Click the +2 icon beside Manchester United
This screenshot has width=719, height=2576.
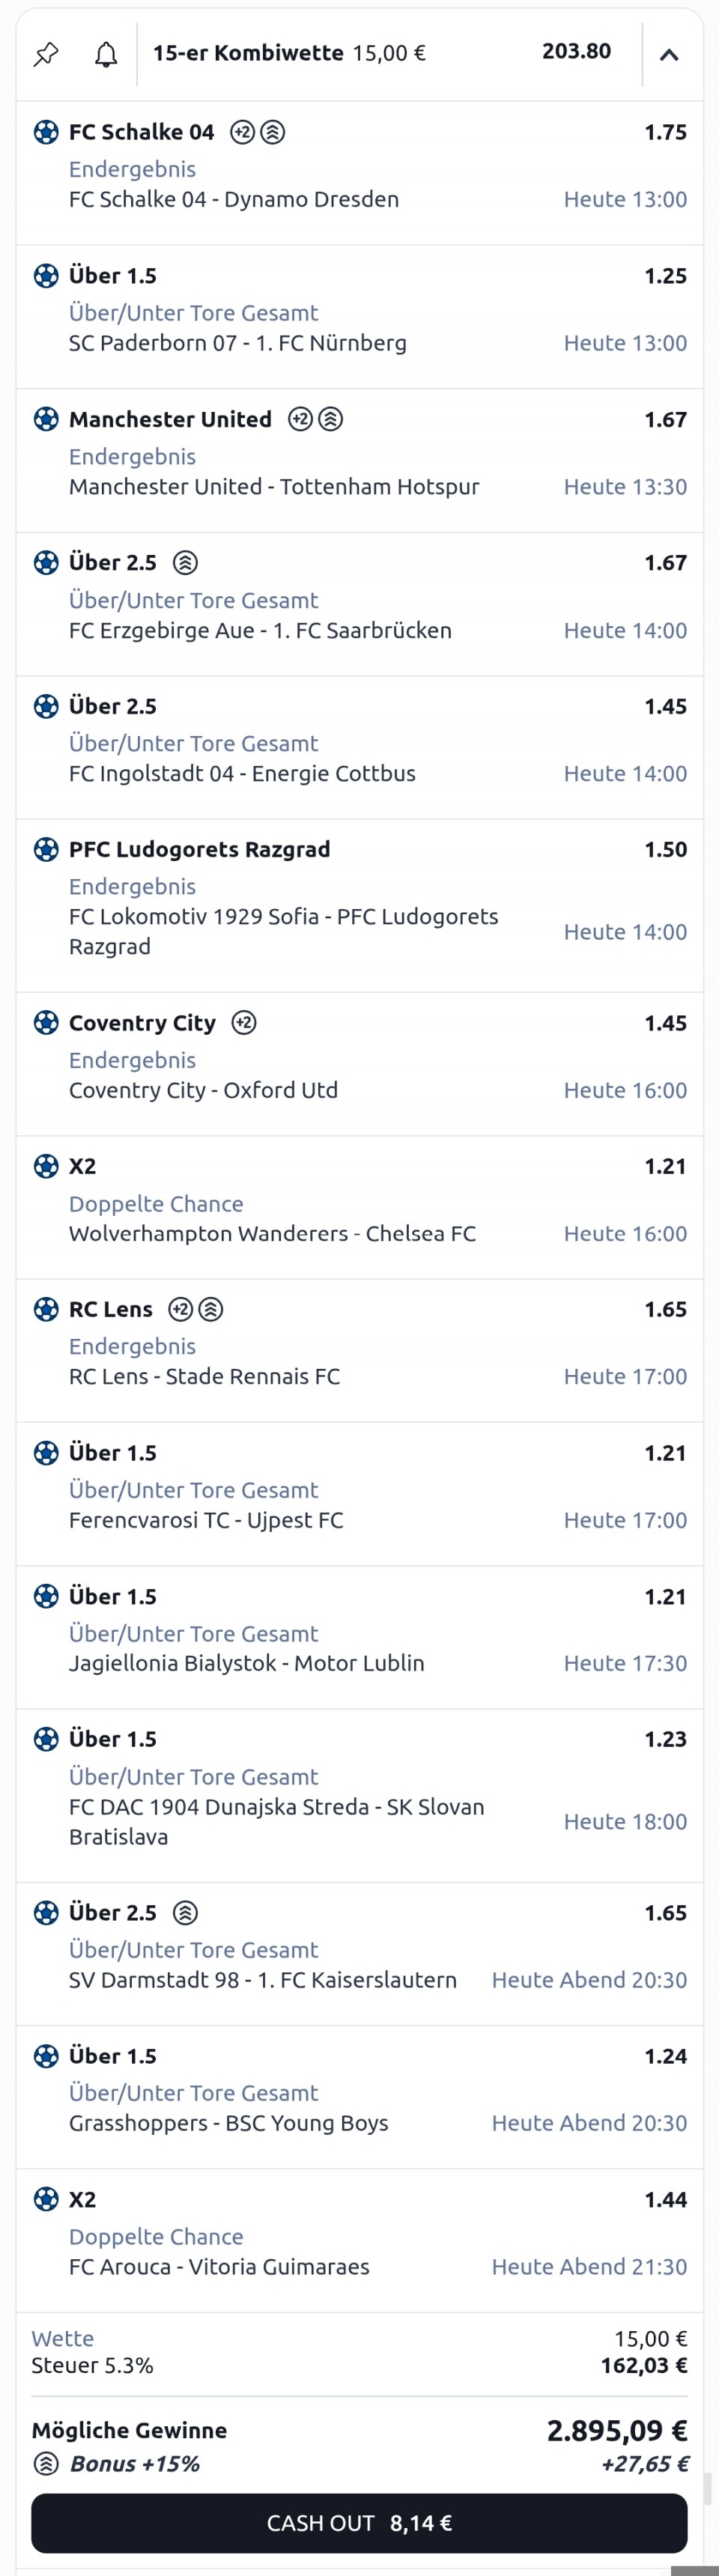pyautogui.click(x=300, y=419)
